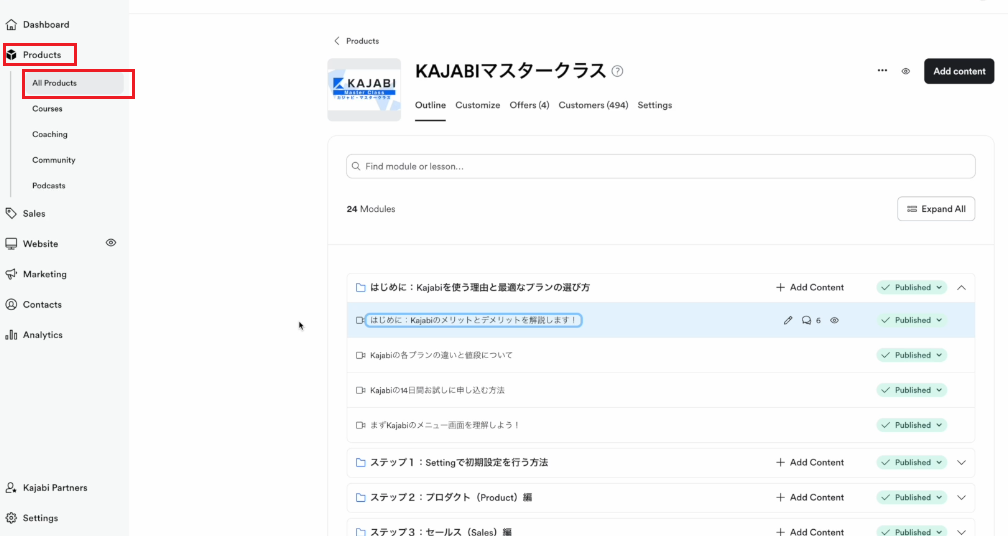Click the KAJABI Master Class product thumbnail
This screenshot has width=1008, height=536.
[x=364, y=90]
